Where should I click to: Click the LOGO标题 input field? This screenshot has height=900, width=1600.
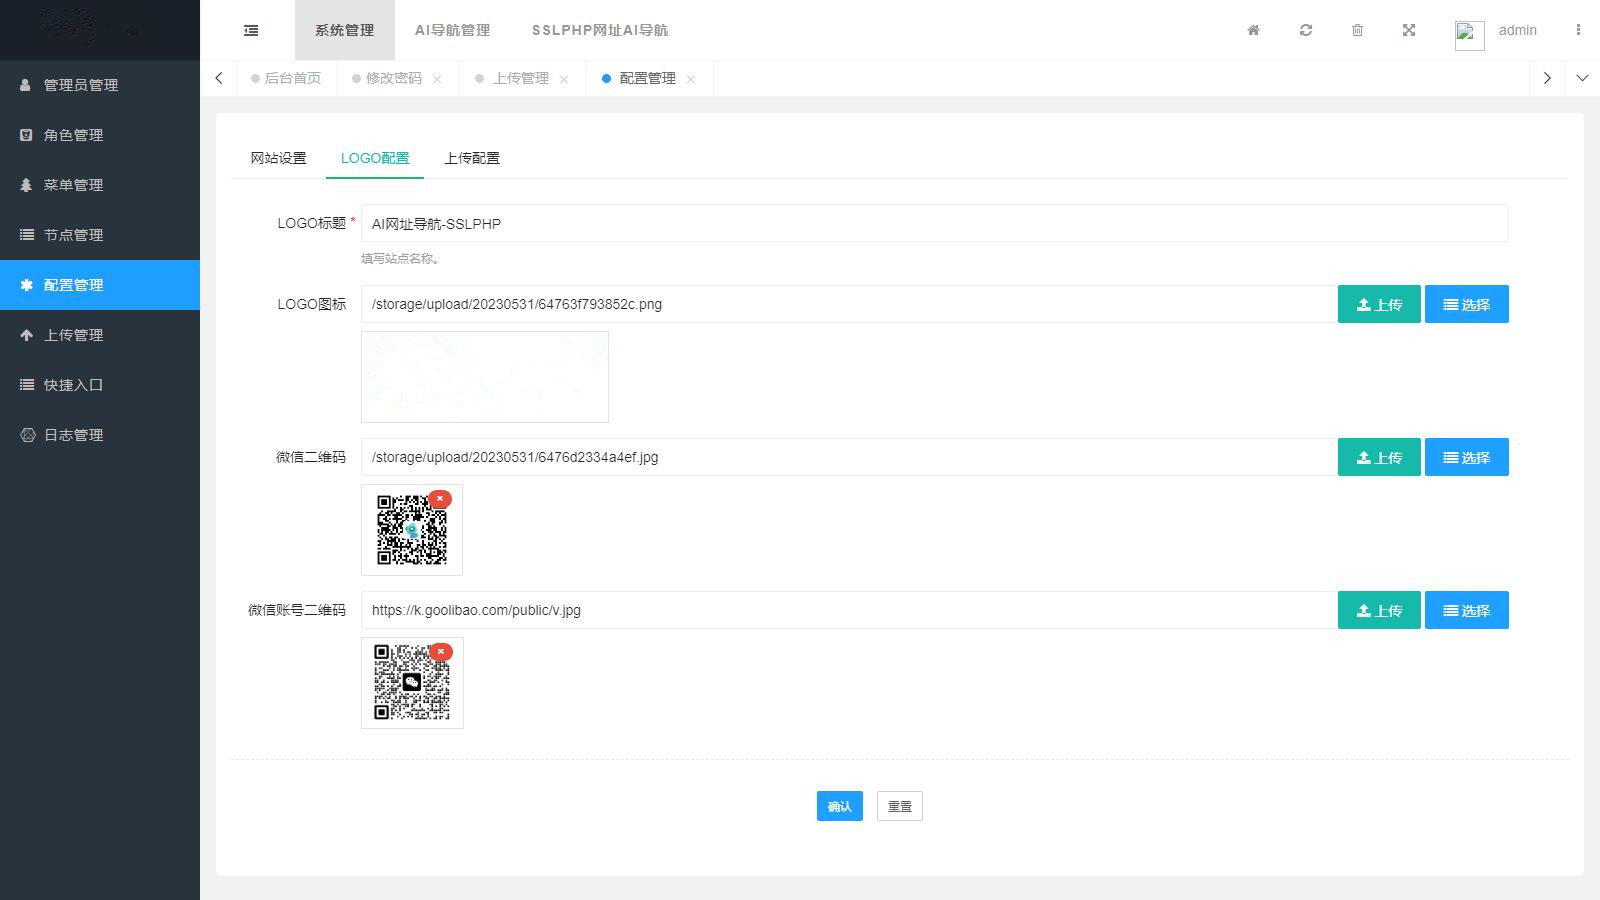pyautogui.click(x=934, y=223)
